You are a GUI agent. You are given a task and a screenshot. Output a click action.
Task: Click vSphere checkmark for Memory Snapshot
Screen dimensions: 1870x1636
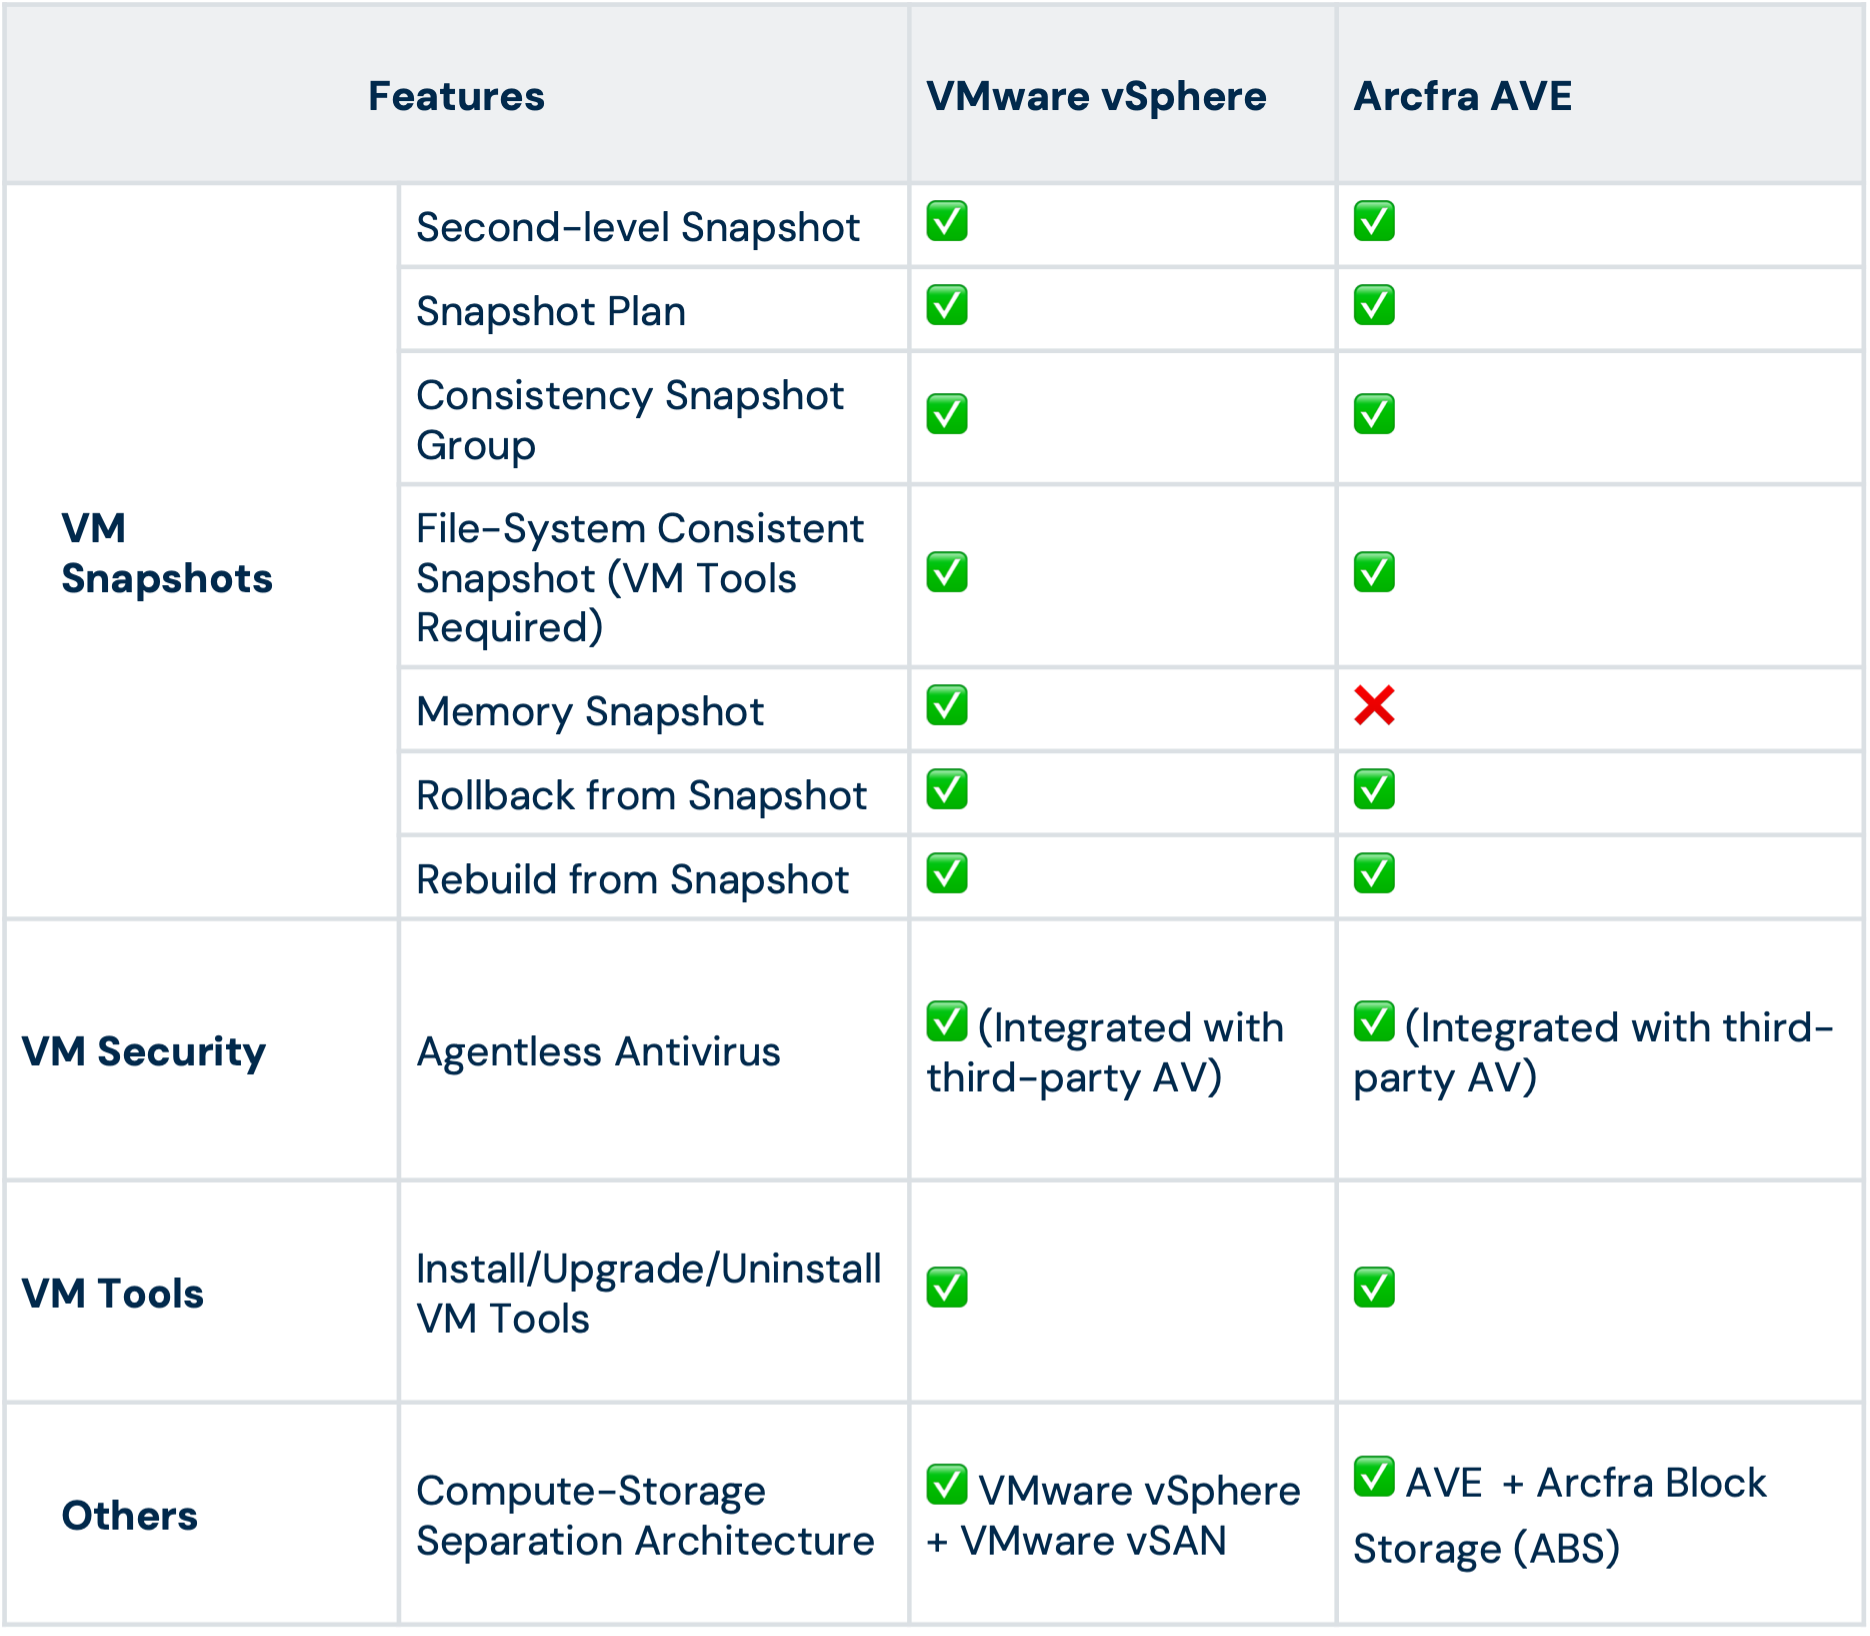point(946,705)
